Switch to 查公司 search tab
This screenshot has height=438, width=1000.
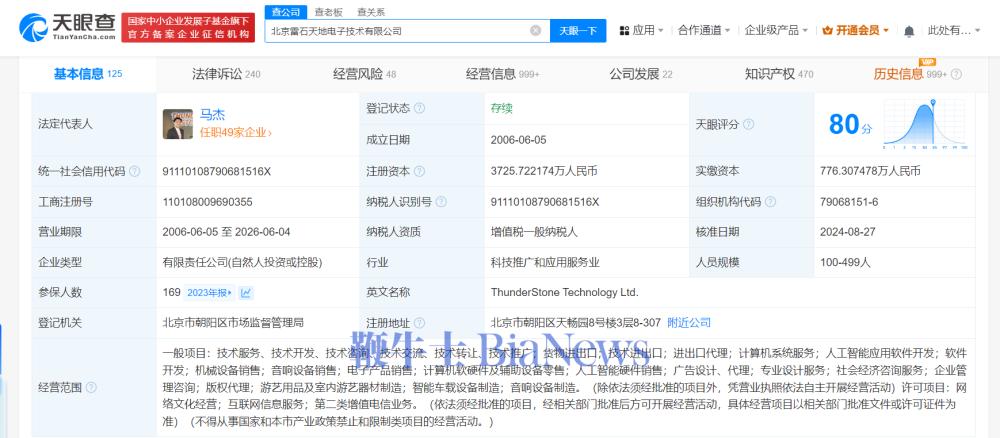(x=286, y=12)
